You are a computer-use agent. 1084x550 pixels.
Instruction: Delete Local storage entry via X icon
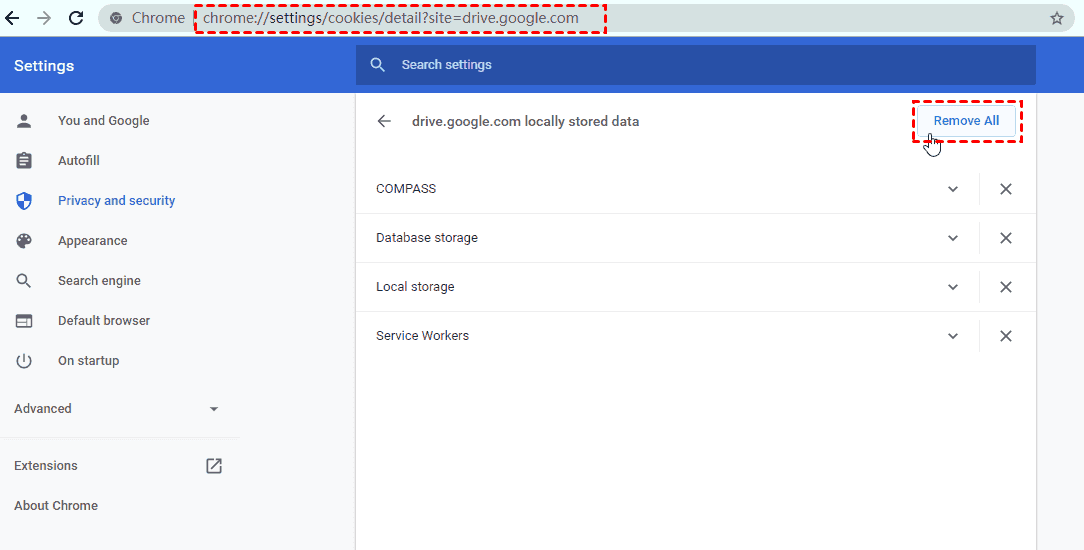(1006, 287)
